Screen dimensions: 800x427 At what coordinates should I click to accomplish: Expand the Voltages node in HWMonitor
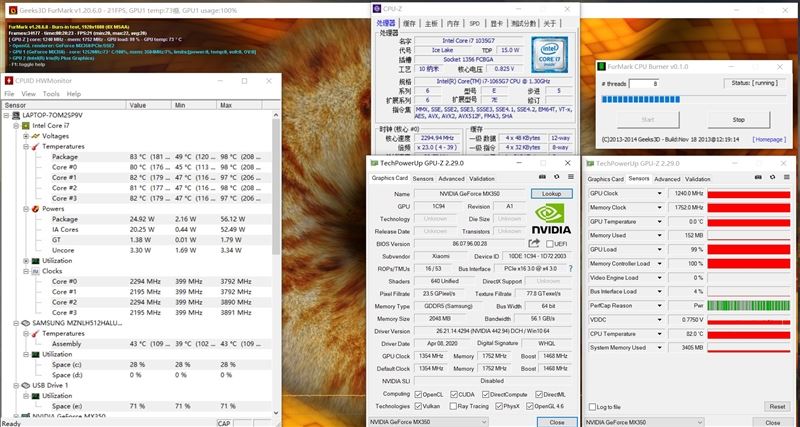click(x=26, y=136)
